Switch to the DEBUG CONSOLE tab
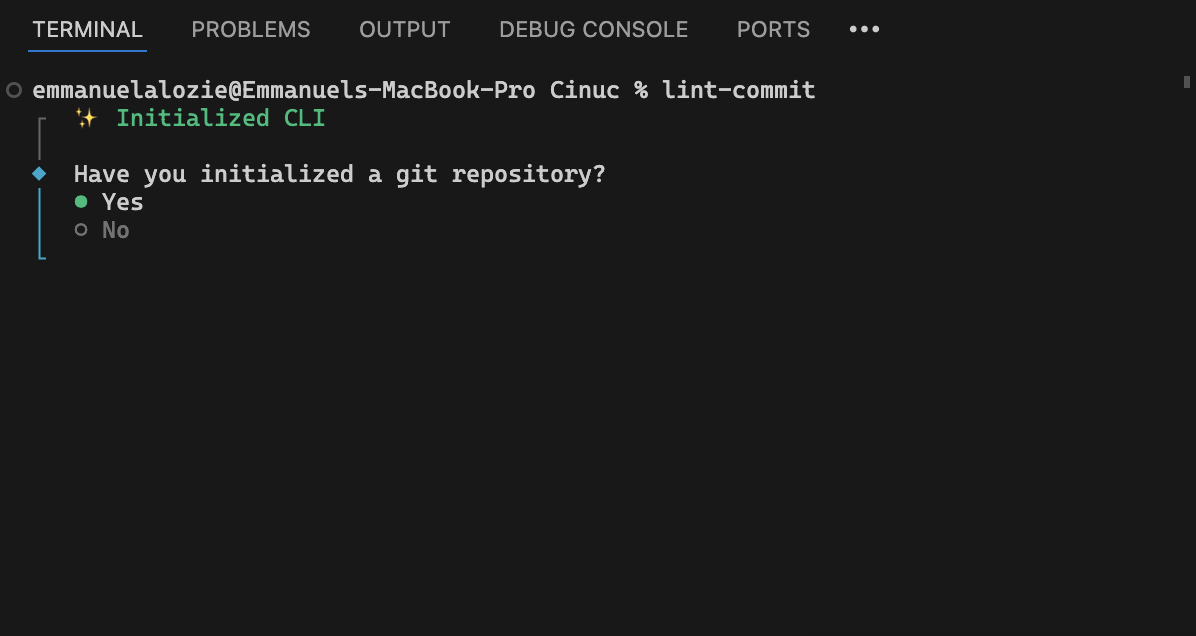1196x636 pixels. (593, 30)
